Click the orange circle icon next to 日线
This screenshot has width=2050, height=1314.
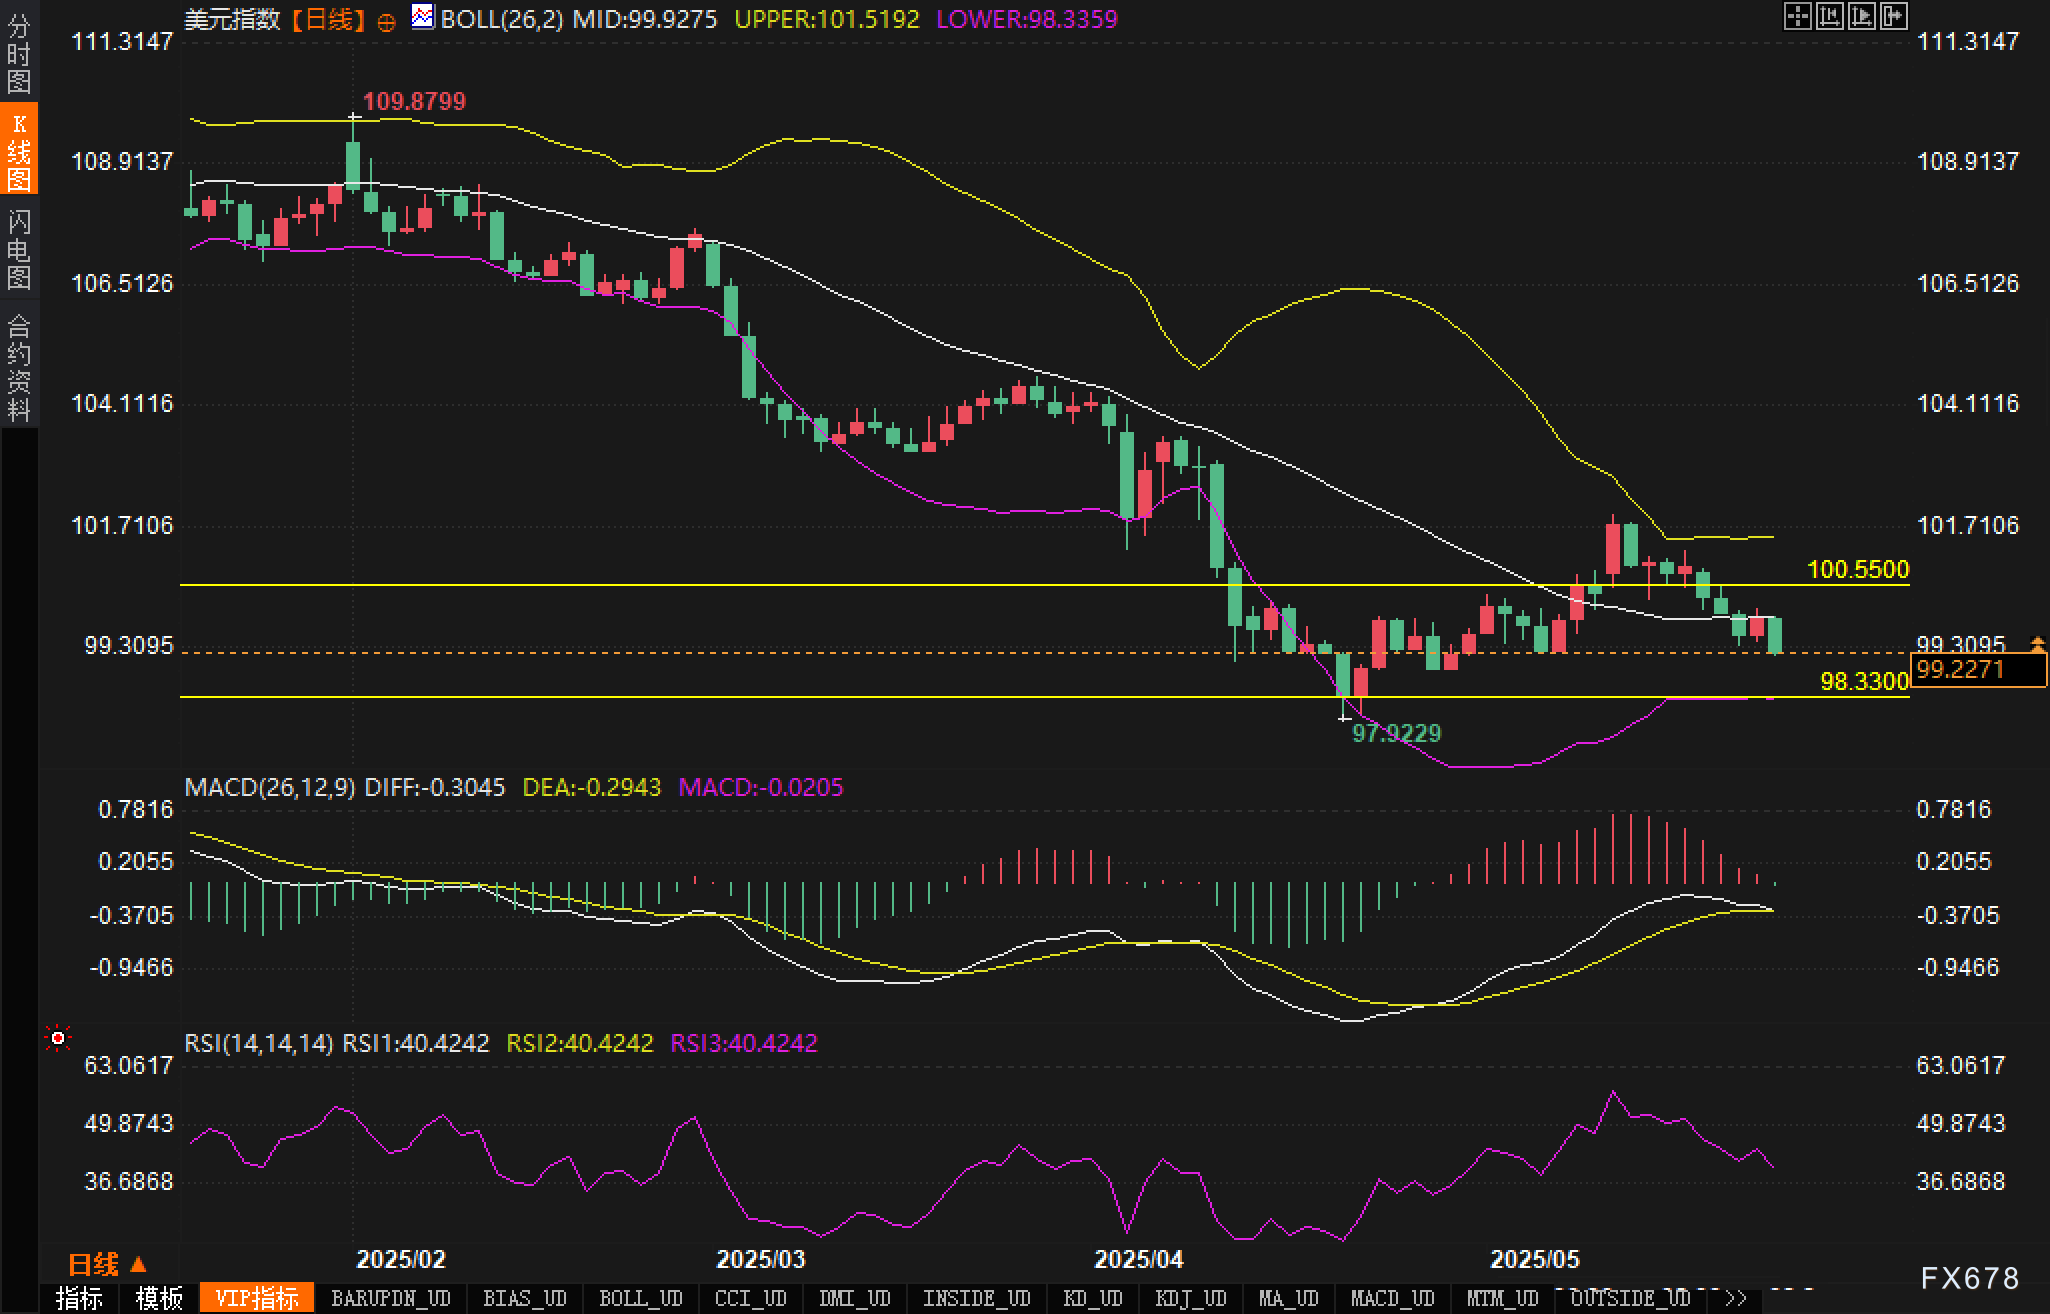[x=386, y=22]
